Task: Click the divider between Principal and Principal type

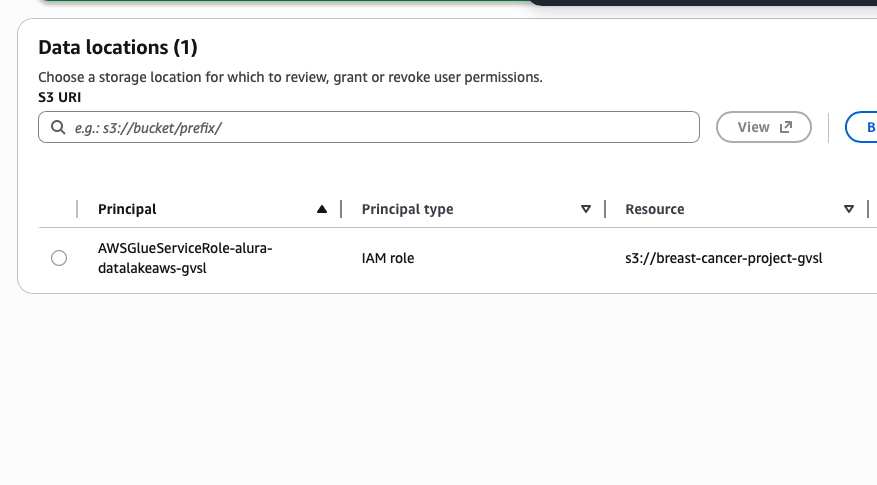Action: pyautogui.click(x=341, y=209)
